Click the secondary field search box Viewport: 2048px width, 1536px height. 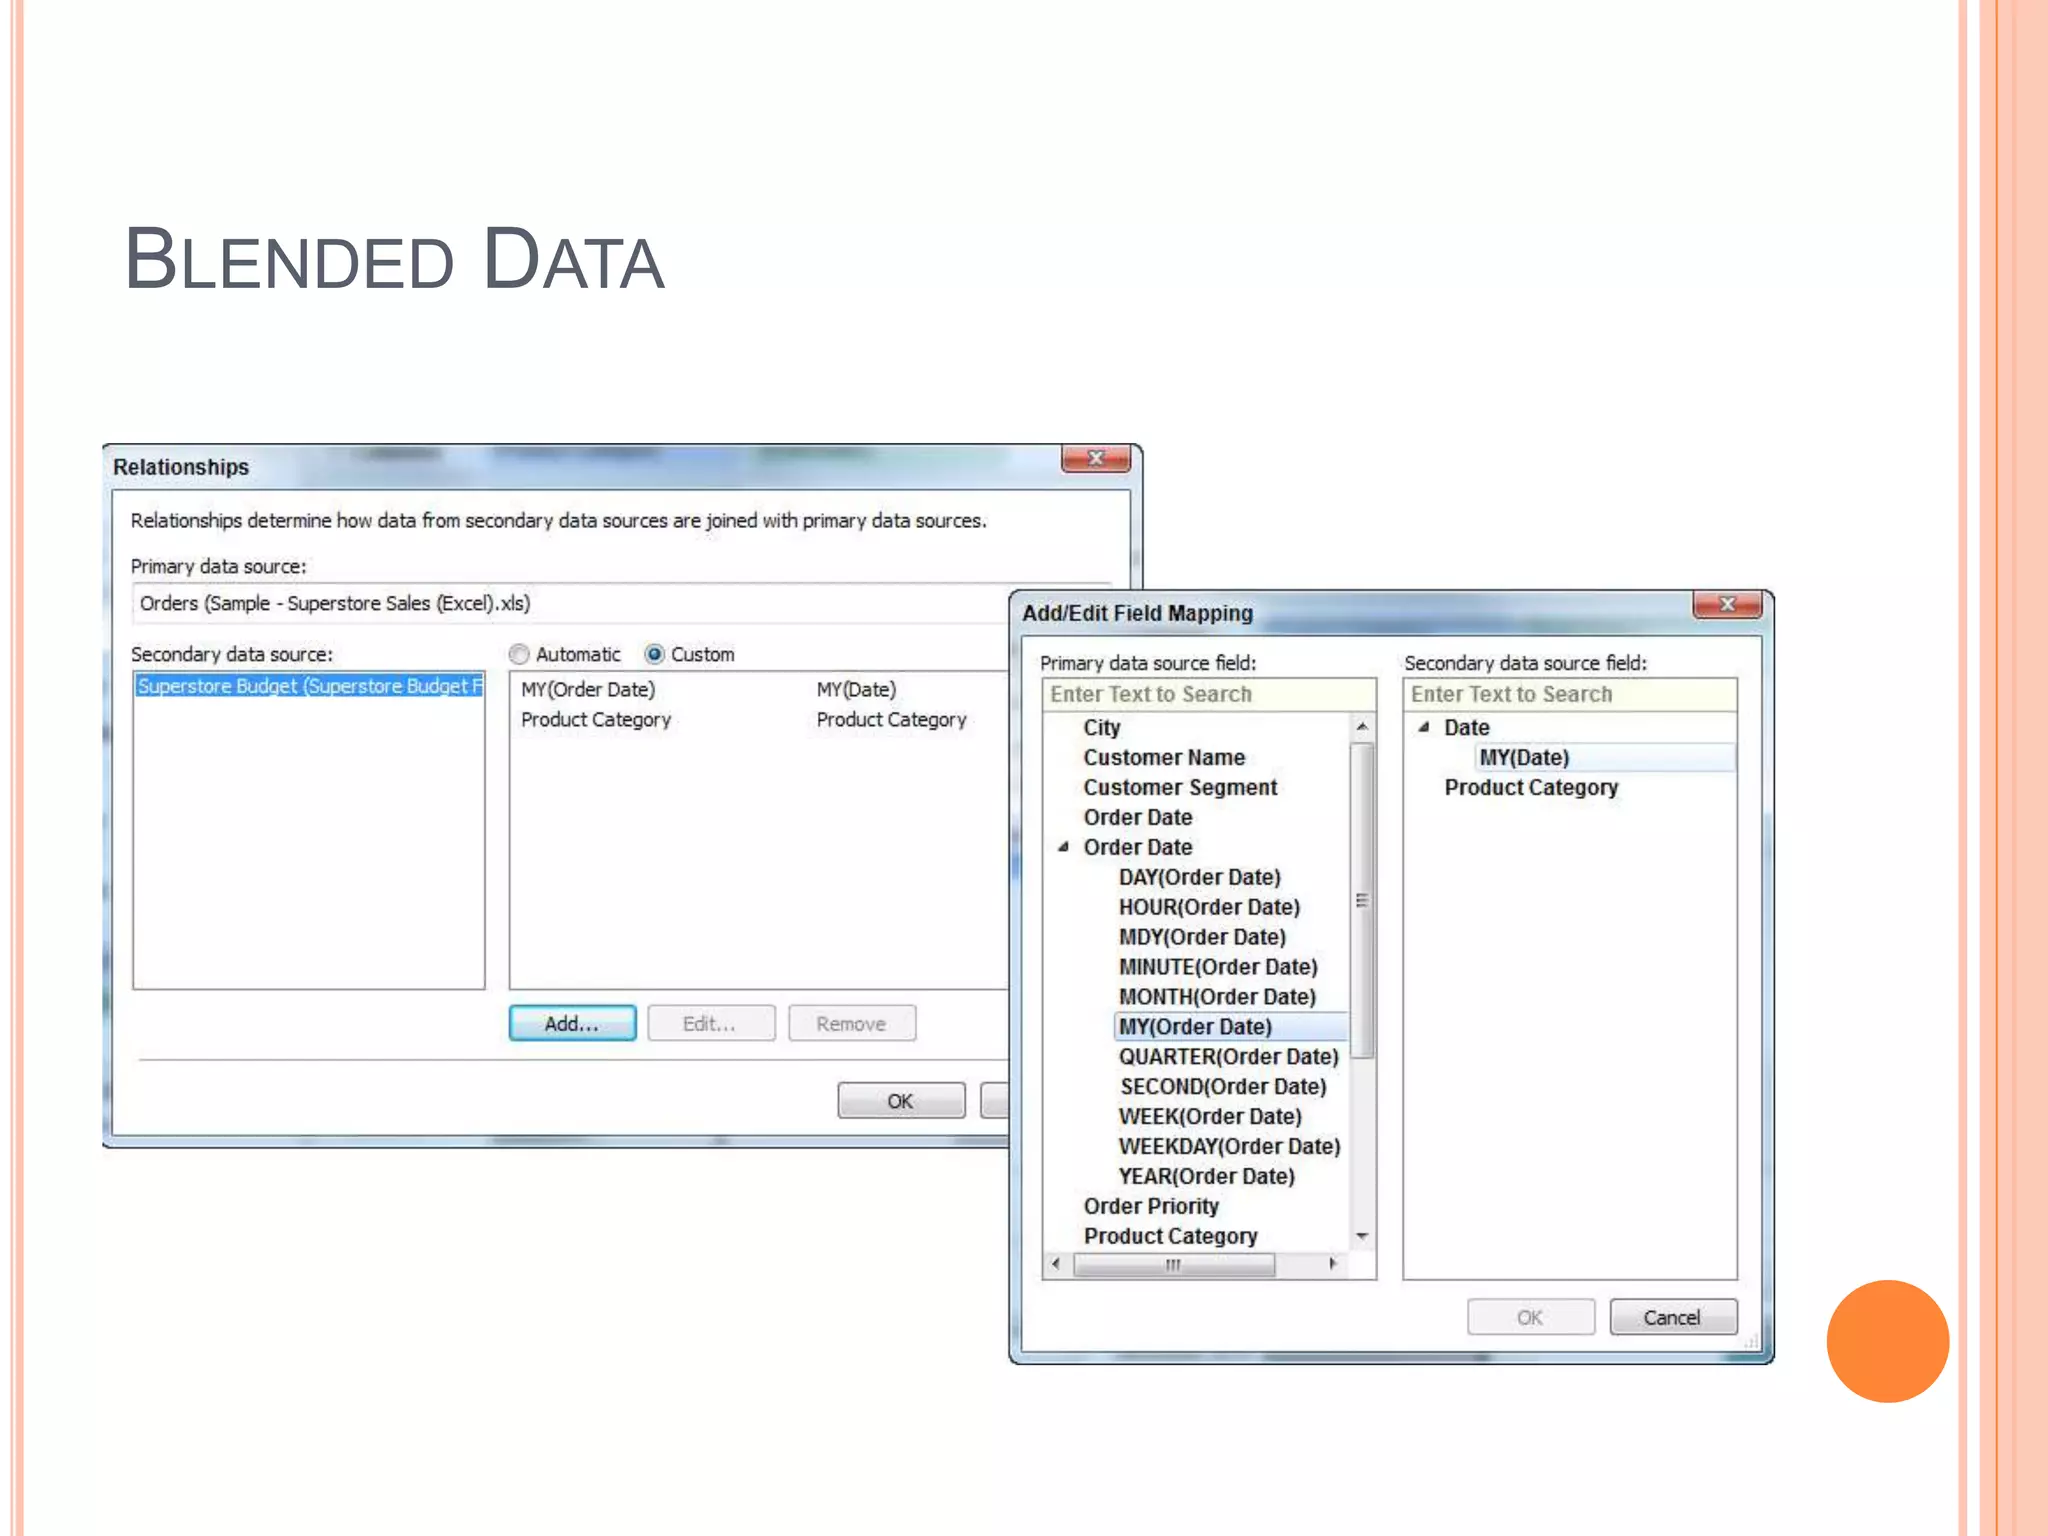coord(1570,694)
